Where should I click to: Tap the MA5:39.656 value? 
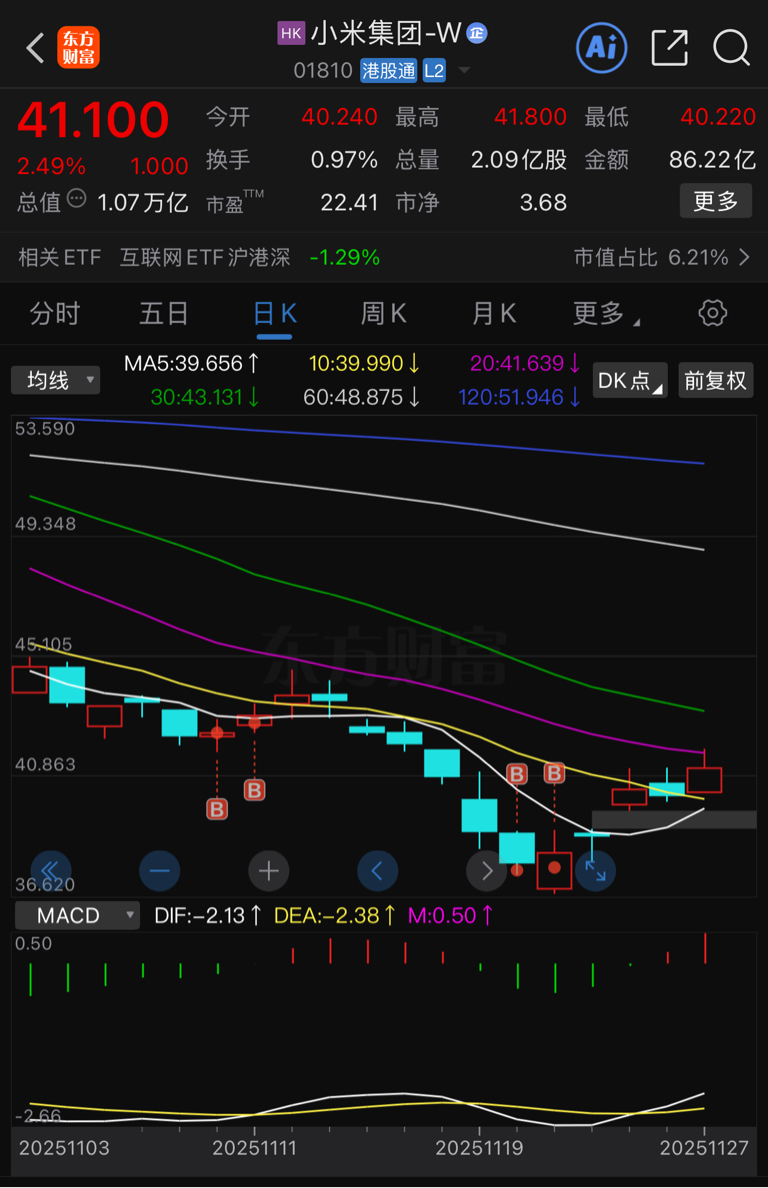click(x=191, y=364)
